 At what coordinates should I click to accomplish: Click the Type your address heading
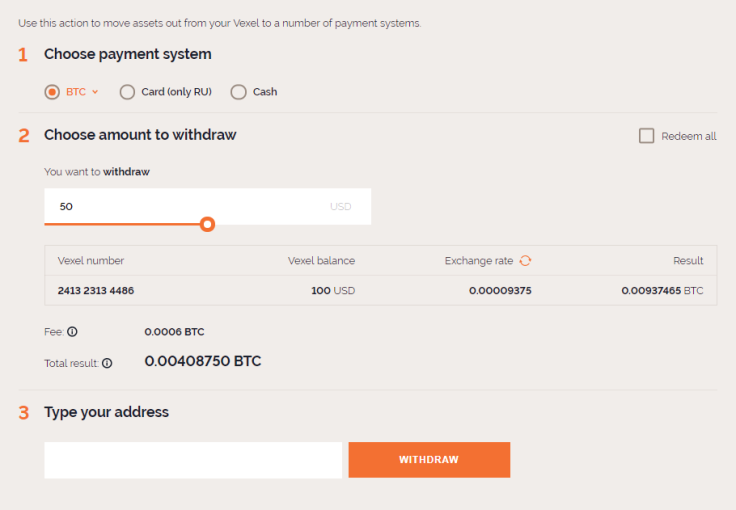tap(107, 412)
